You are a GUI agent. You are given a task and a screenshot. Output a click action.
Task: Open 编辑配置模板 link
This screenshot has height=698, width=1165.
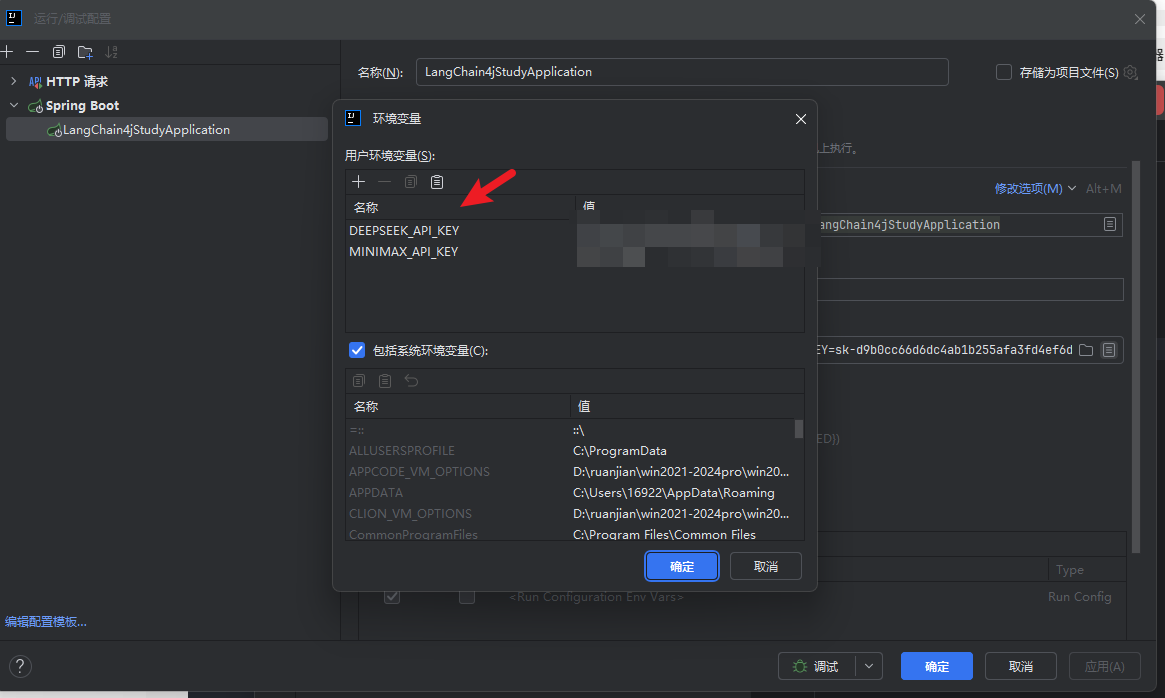tap(46, 621)
